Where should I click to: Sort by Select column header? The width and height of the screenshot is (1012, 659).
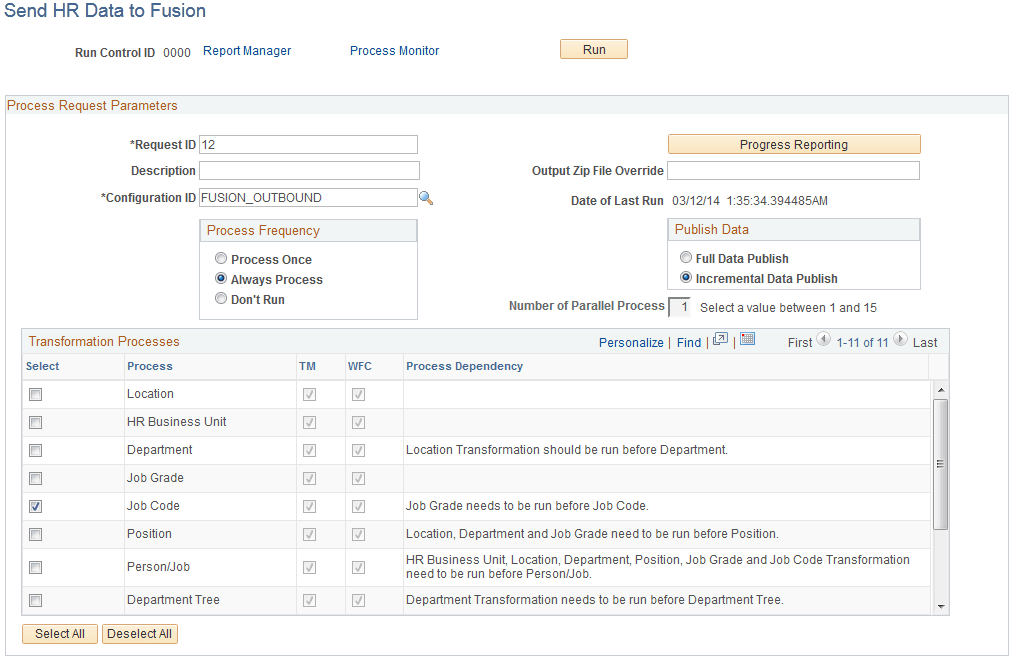pos(43,366)
